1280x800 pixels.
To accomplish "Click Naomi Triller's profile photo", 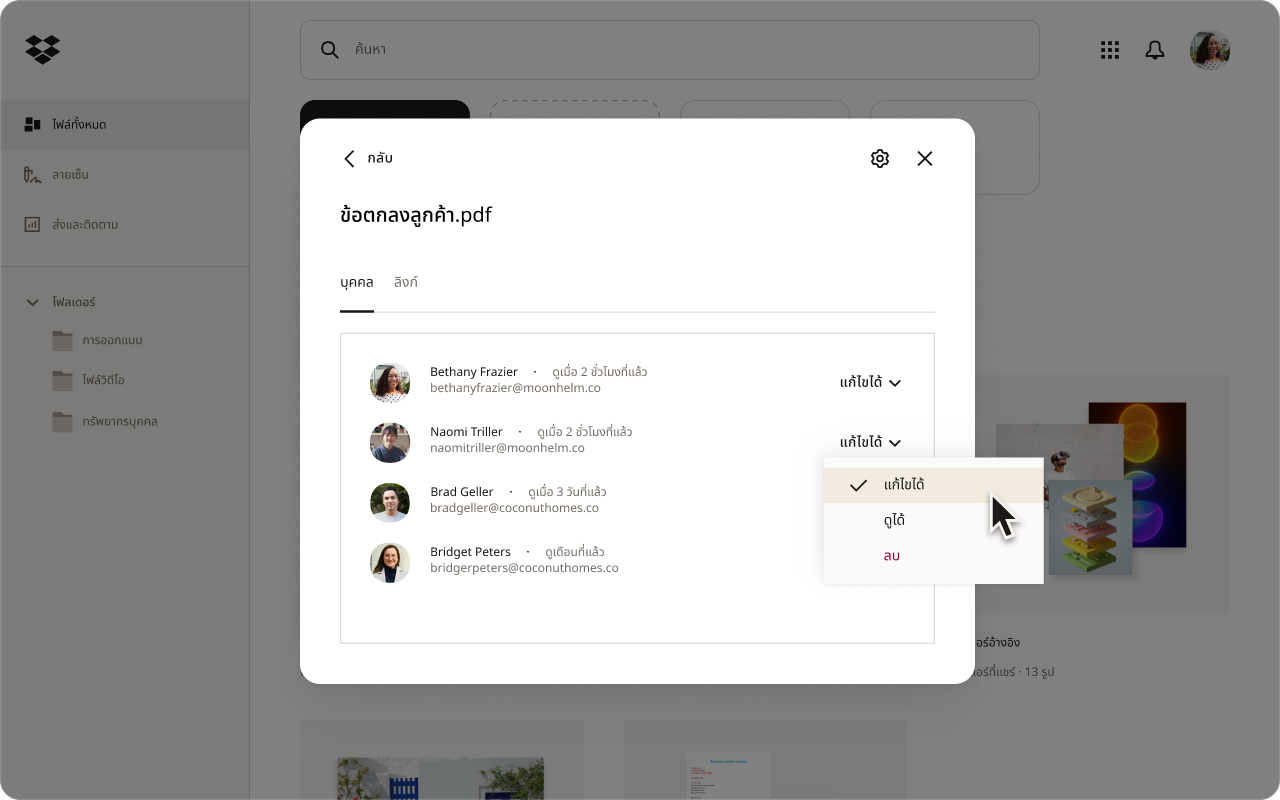I will (x=390, y=442).
